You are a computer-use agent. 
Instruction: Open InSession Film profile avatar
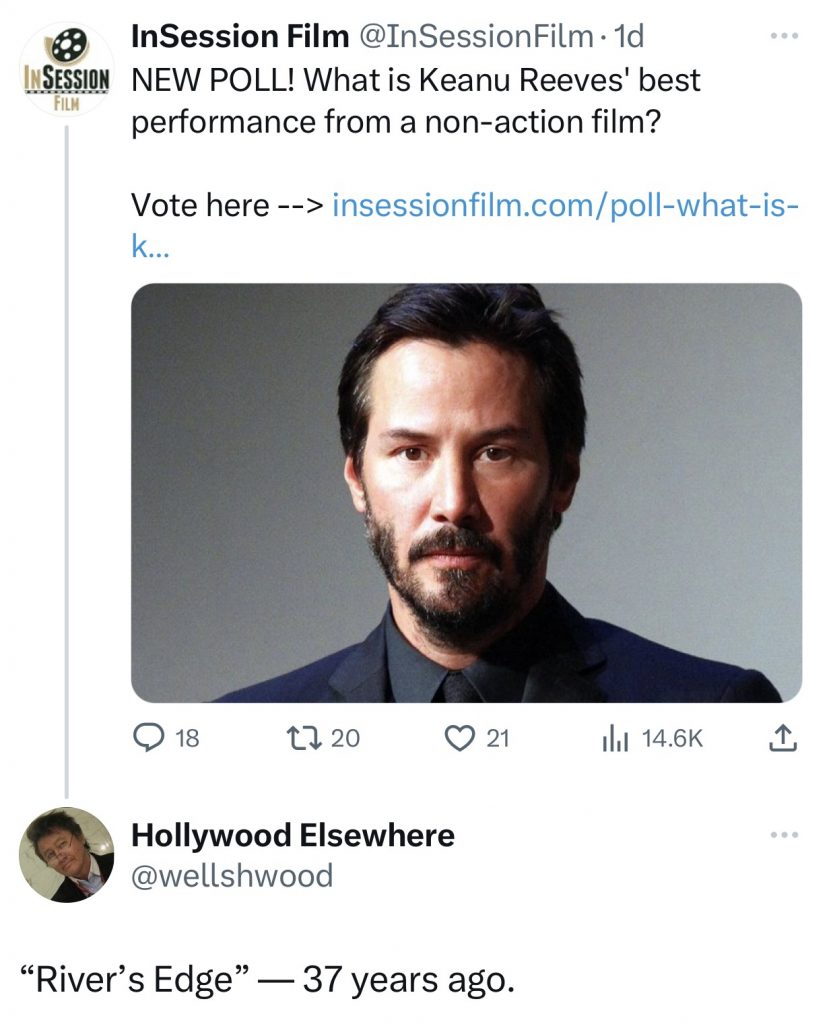66,70
